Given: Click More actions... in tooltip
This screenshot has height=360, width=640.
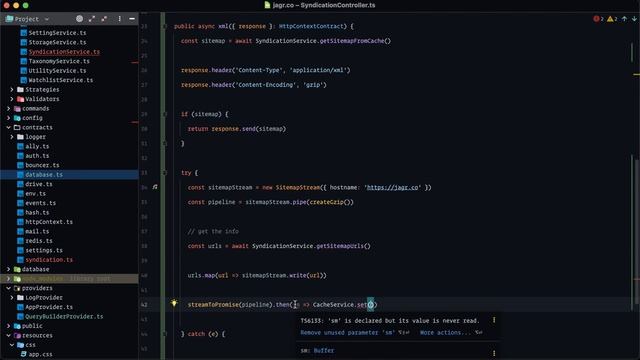Looking at the screenshot, I should pyautogui.click(x=445, y=333).
